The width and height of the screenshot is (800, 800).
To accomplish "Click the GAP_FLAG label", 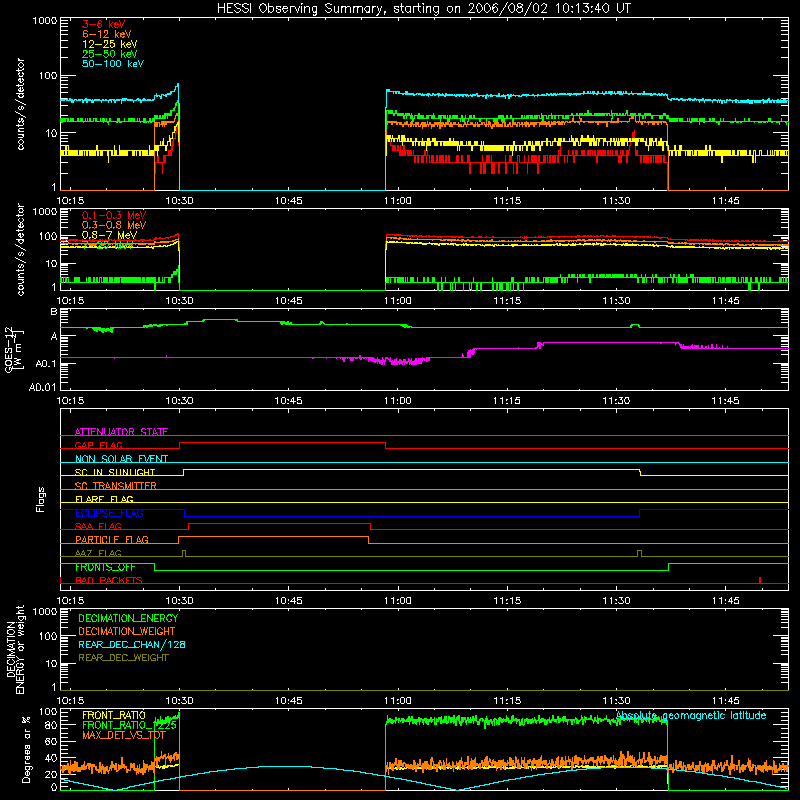I will coord(98,445).
